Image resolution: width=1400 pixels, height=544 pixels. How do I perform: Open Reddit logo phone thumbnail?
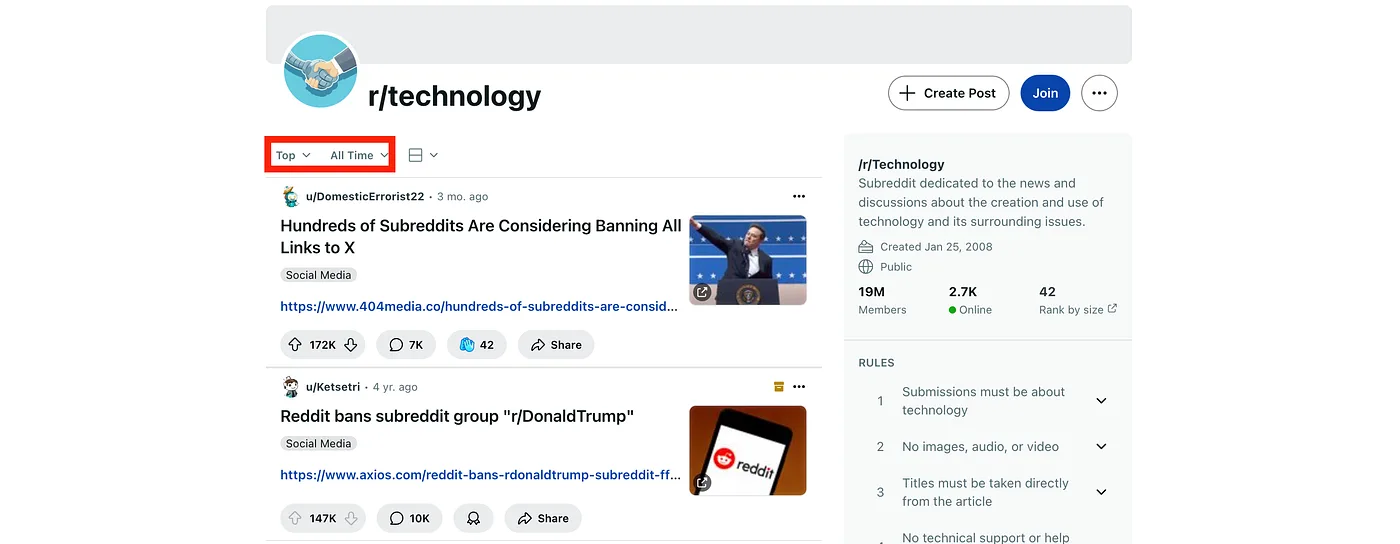click(x=748, y=450)
